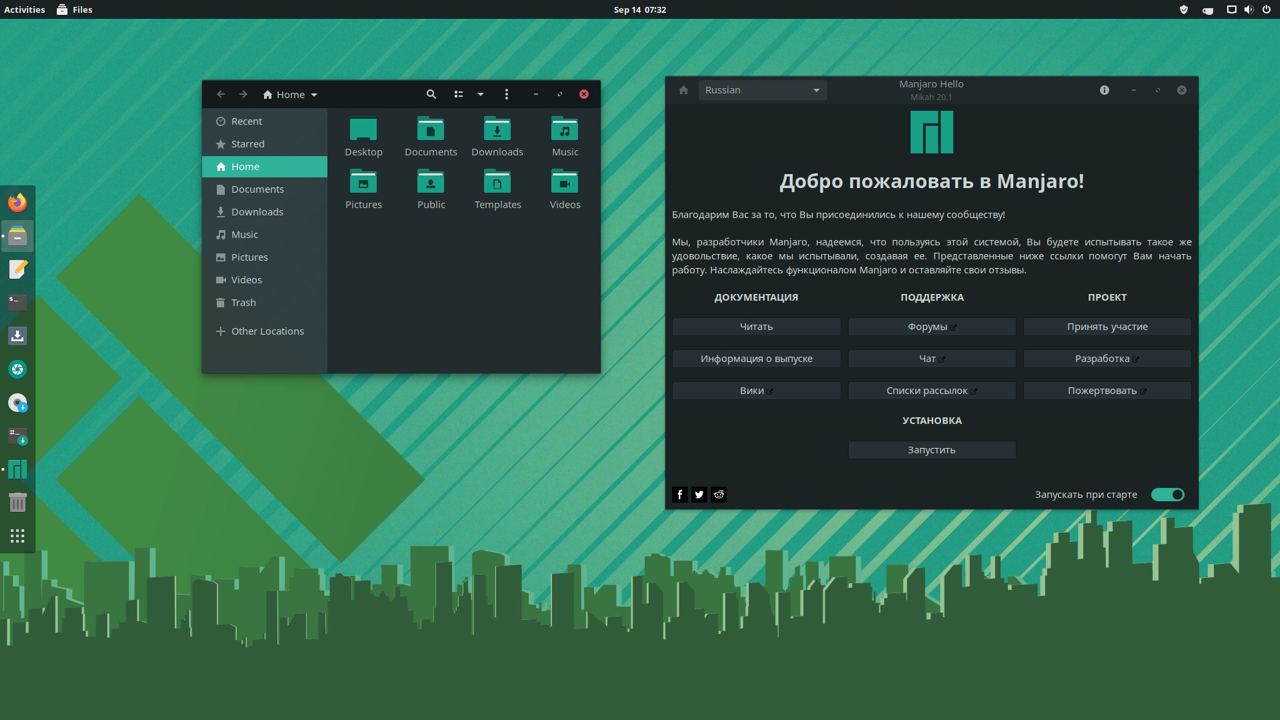The height and width of the screenshot is (720, 1280).
Task: Click the Информация о выпуске button
Action: point(756,358)
